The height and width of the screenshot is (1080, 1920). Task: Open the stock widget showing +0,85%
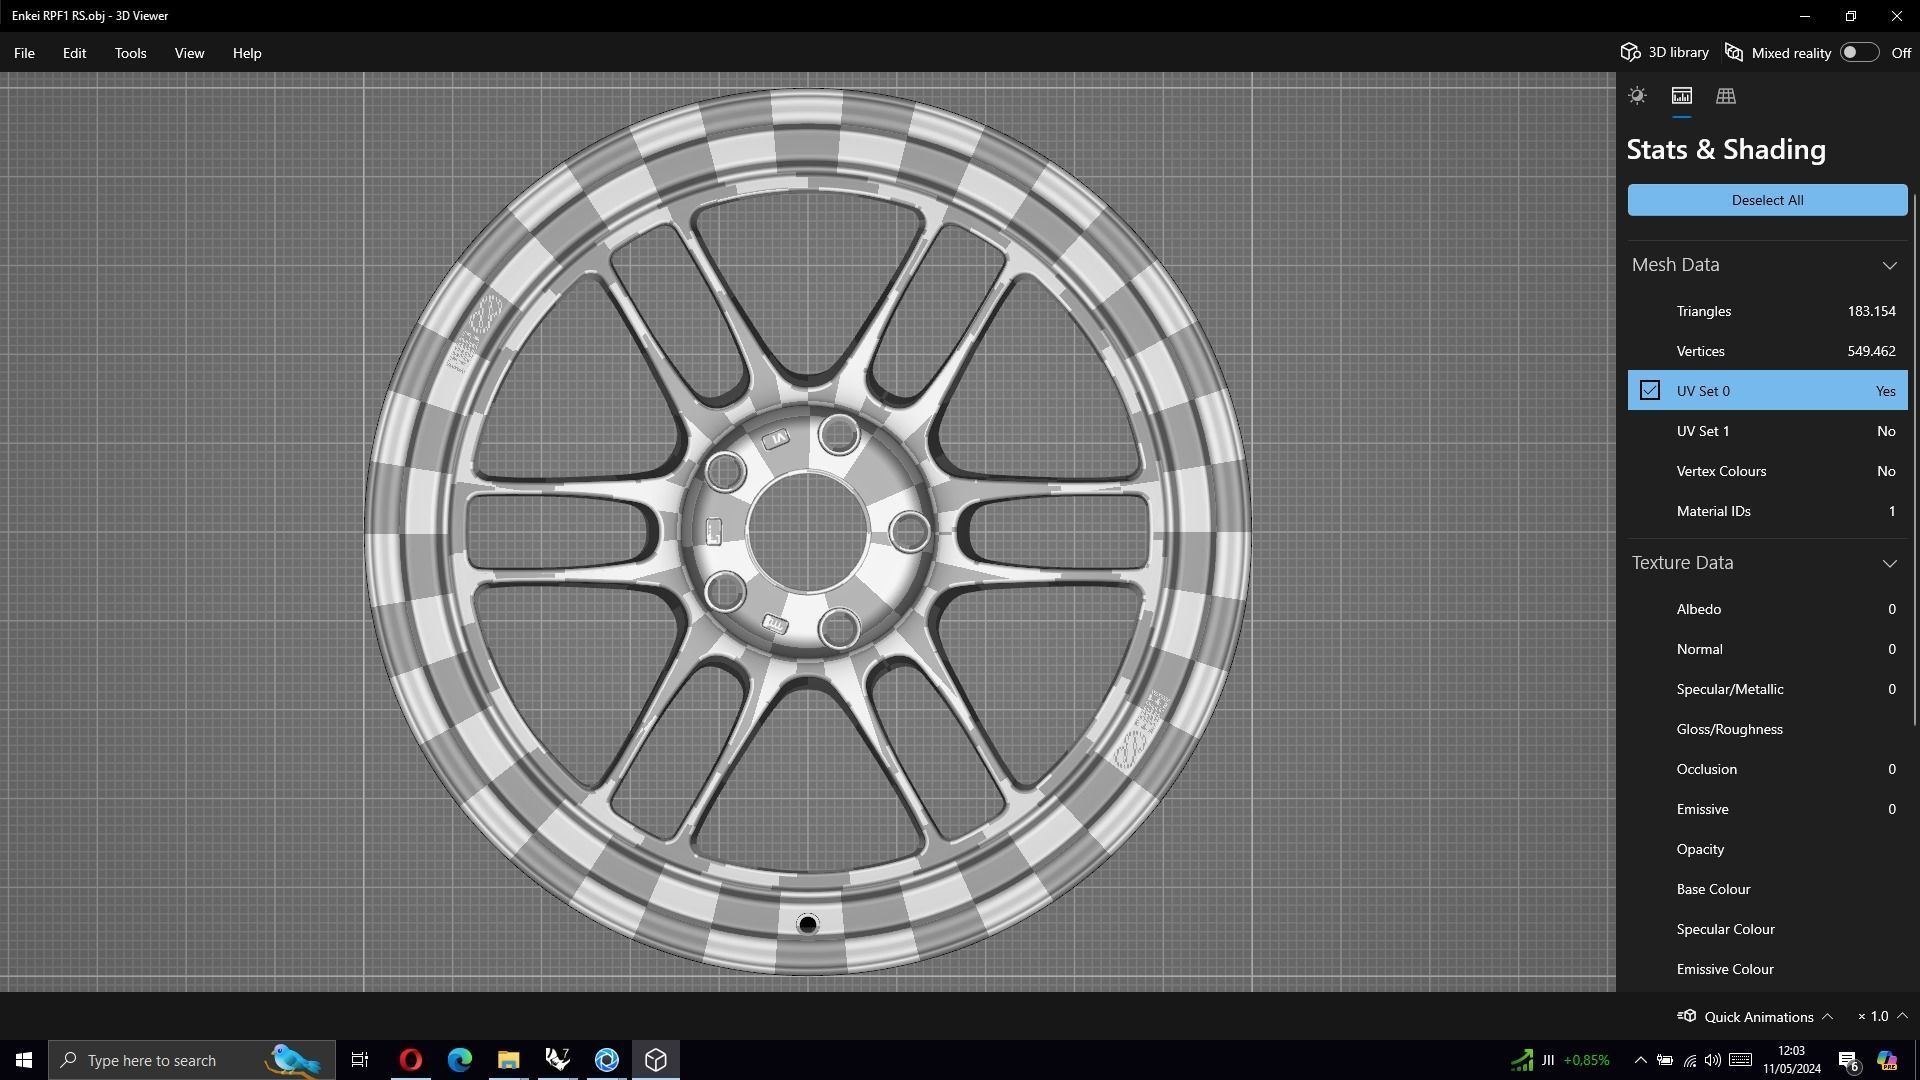coord(1560,1060)
